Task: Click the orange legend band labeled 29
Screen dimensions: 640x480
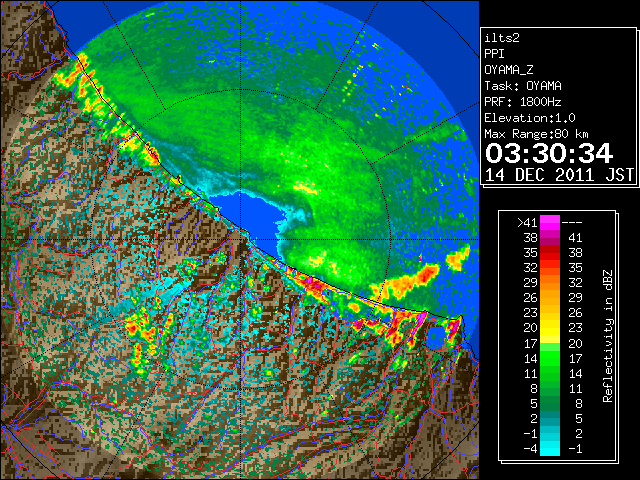Action: (550, 282)
